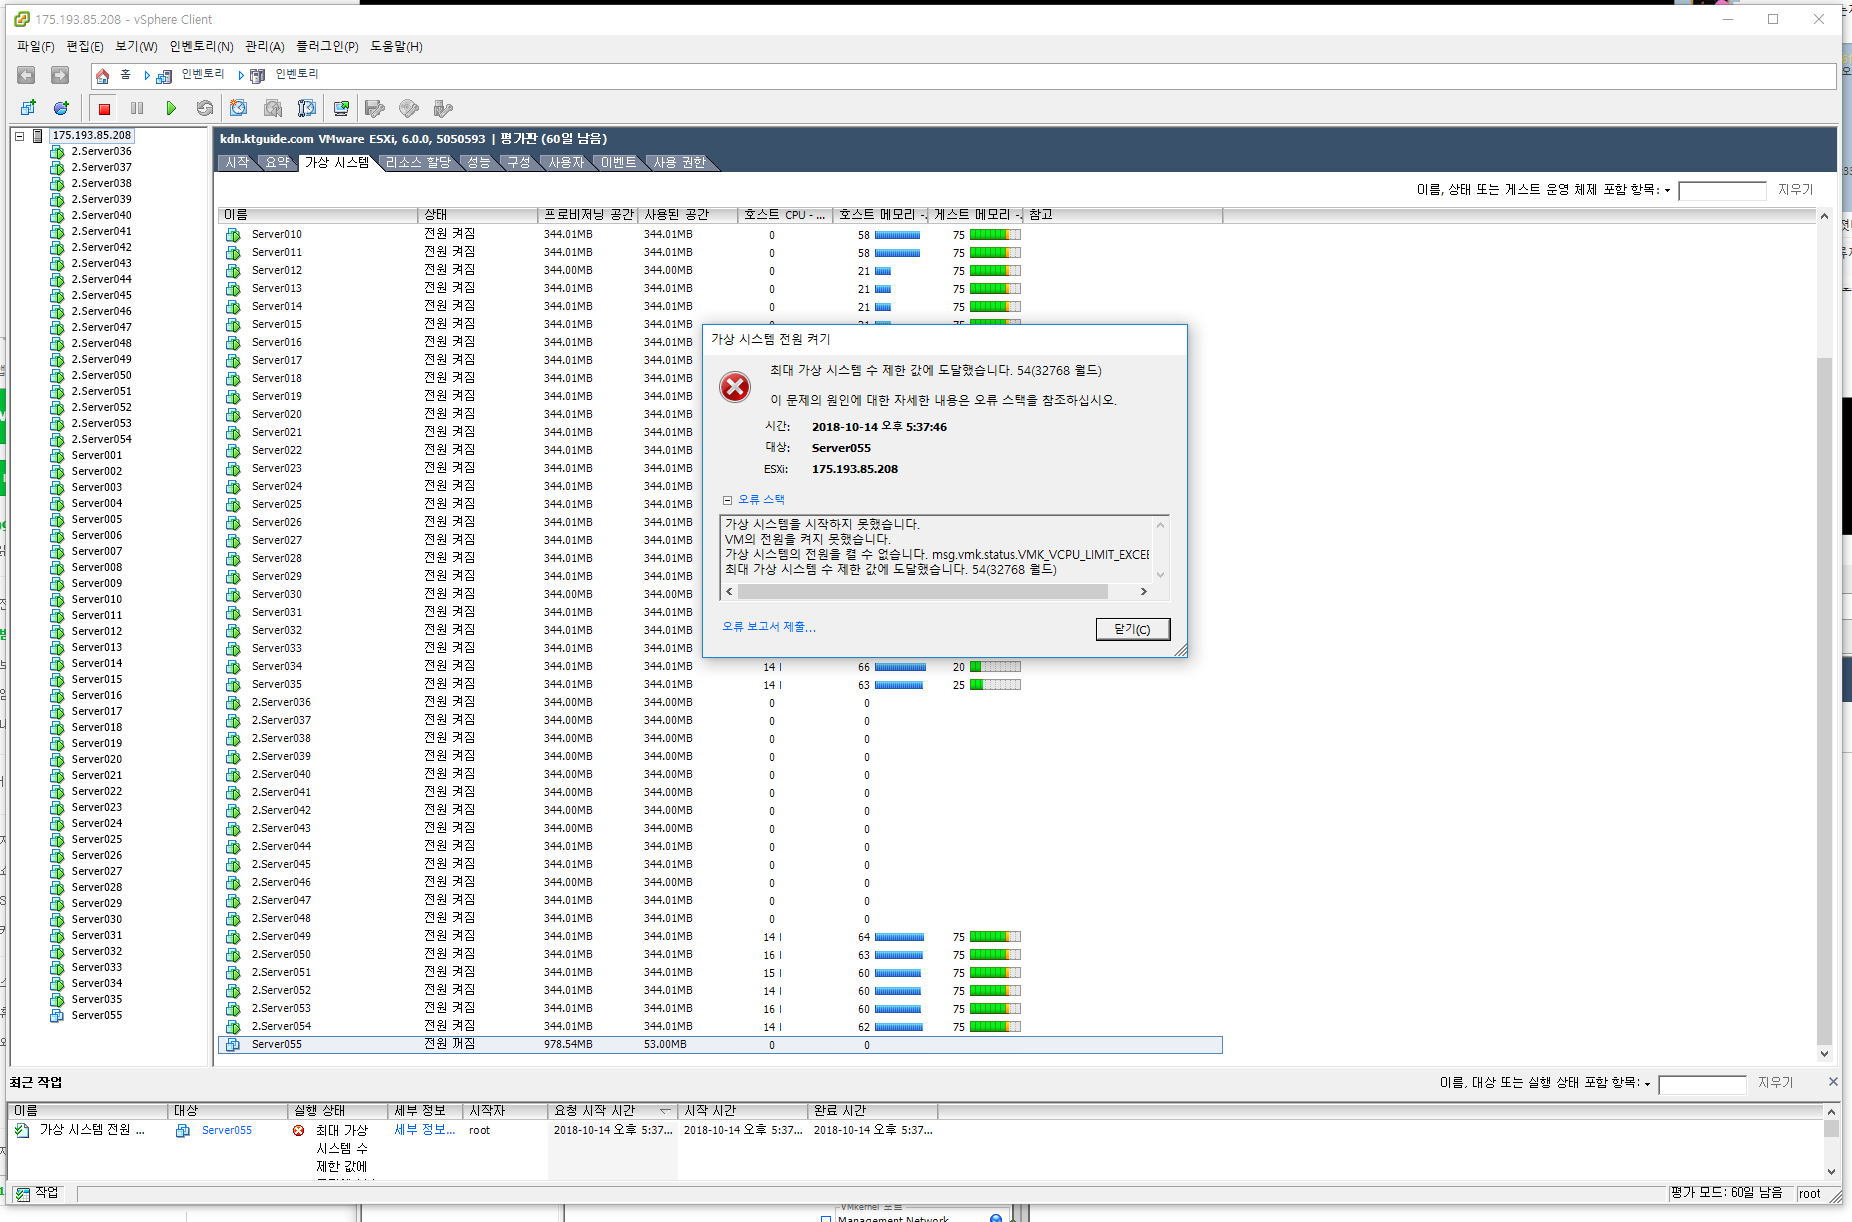This screenshot has width=1852, height=1222.
Task: Switch to the Permissions (사용 권한) tab
Action: point(679,163)
